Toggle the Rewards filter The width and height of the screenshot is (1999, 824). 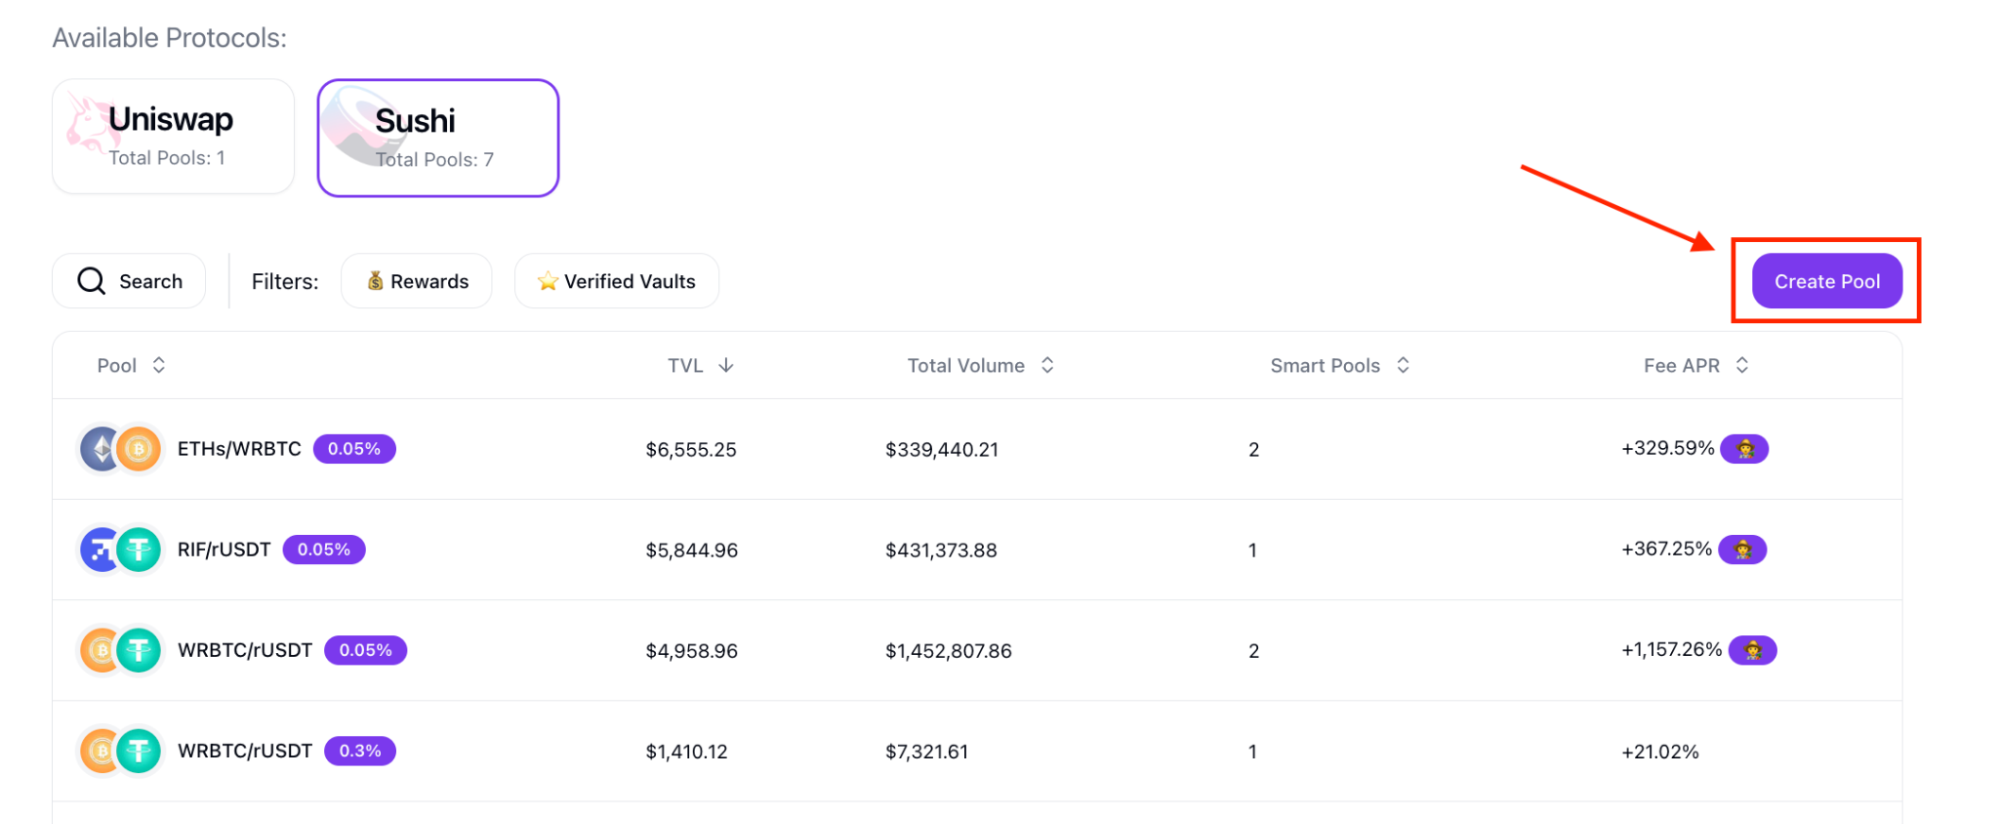coord(417,281)
